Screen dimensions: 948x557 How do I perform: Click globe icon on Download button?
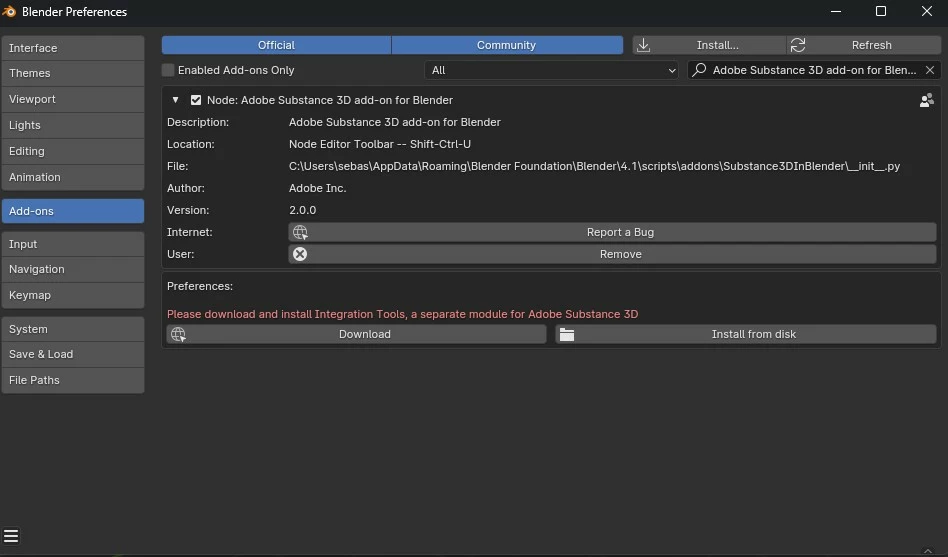tap(178, 334)
